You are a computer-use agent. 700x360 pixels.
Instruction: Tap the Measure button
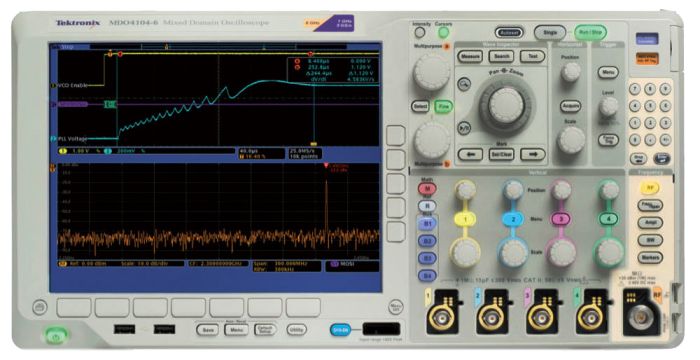click(470, 56)
